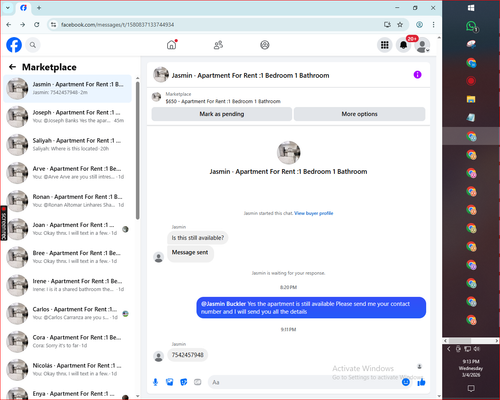Open the File Explorer taskbar icon
The width and height of the screenshot is (500, 400).
pyautogui.click(x=471, y=99)
